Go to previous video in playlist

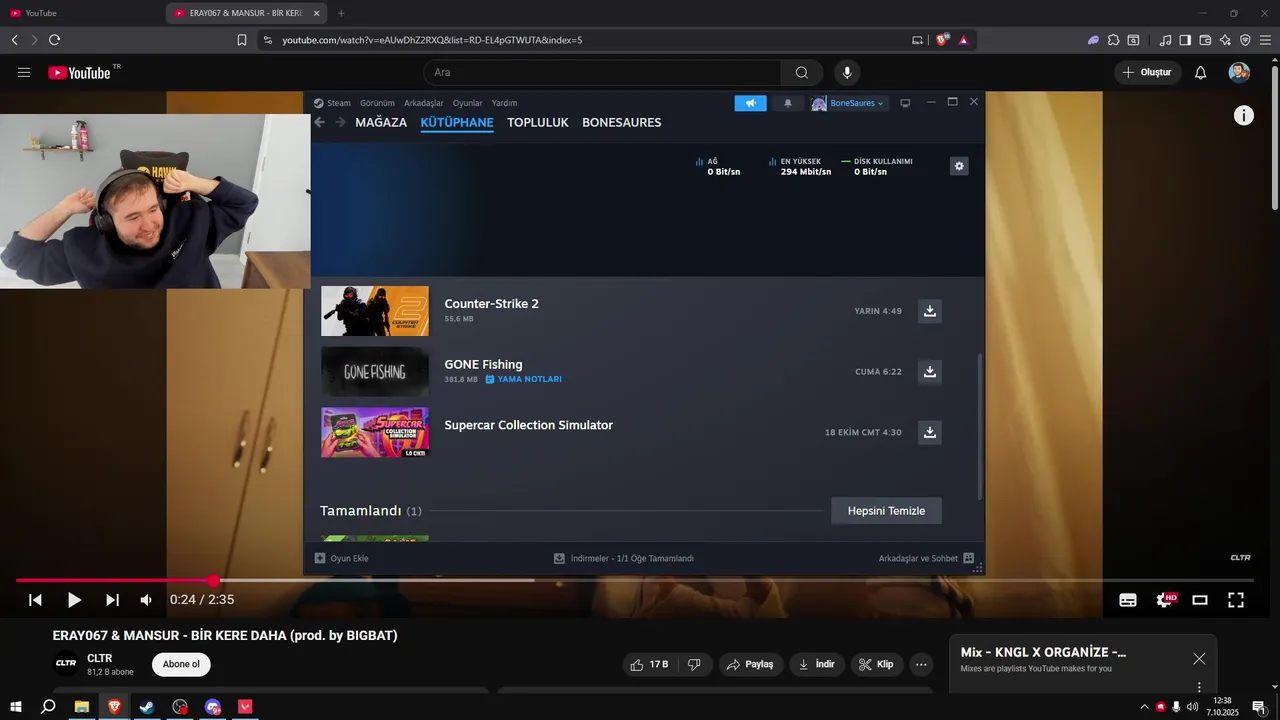pyautogui.click(x=35, y=600)
